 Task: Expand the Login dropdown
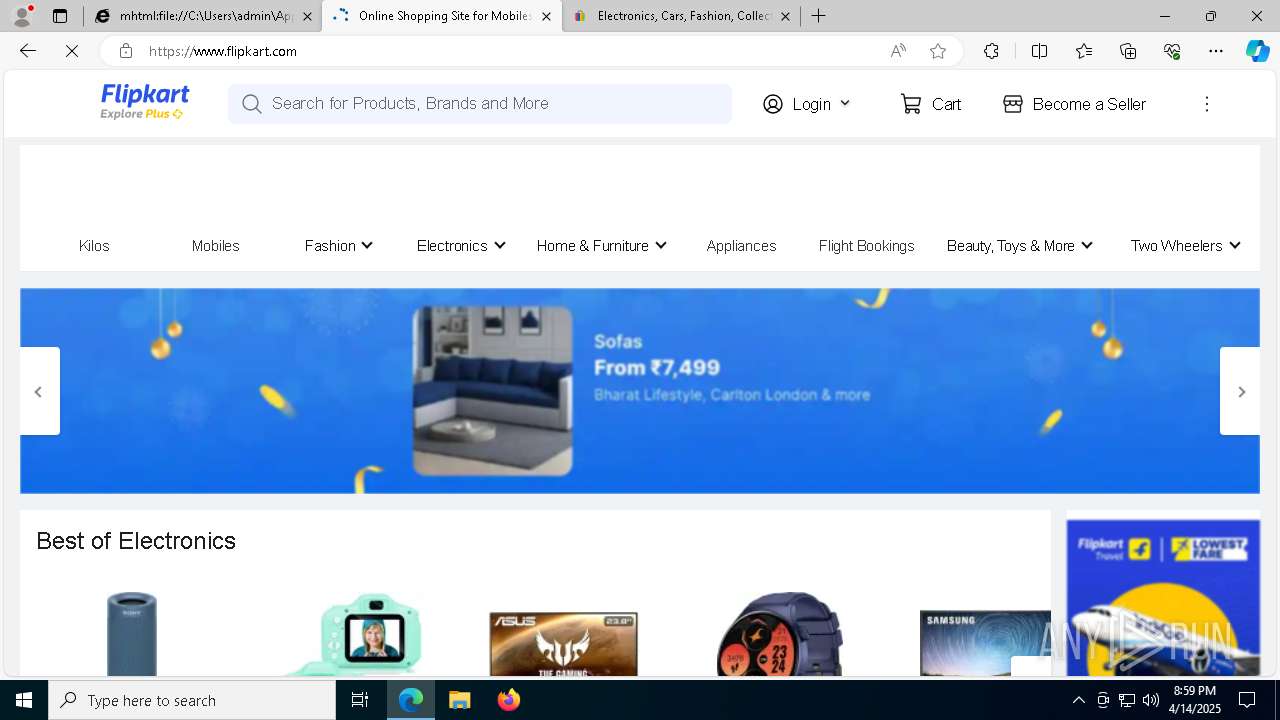coord(845,103)
